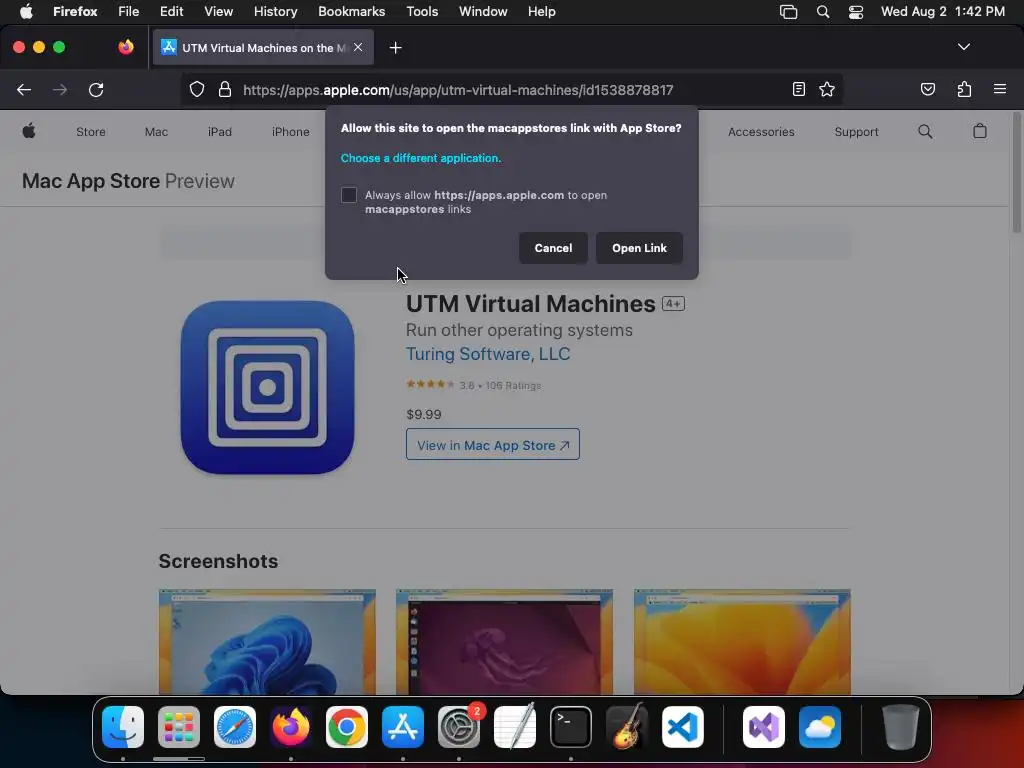The image size is (1024, 768).
Task: Click the pinned Firefox View tab icon
Action: coord(125,47)
